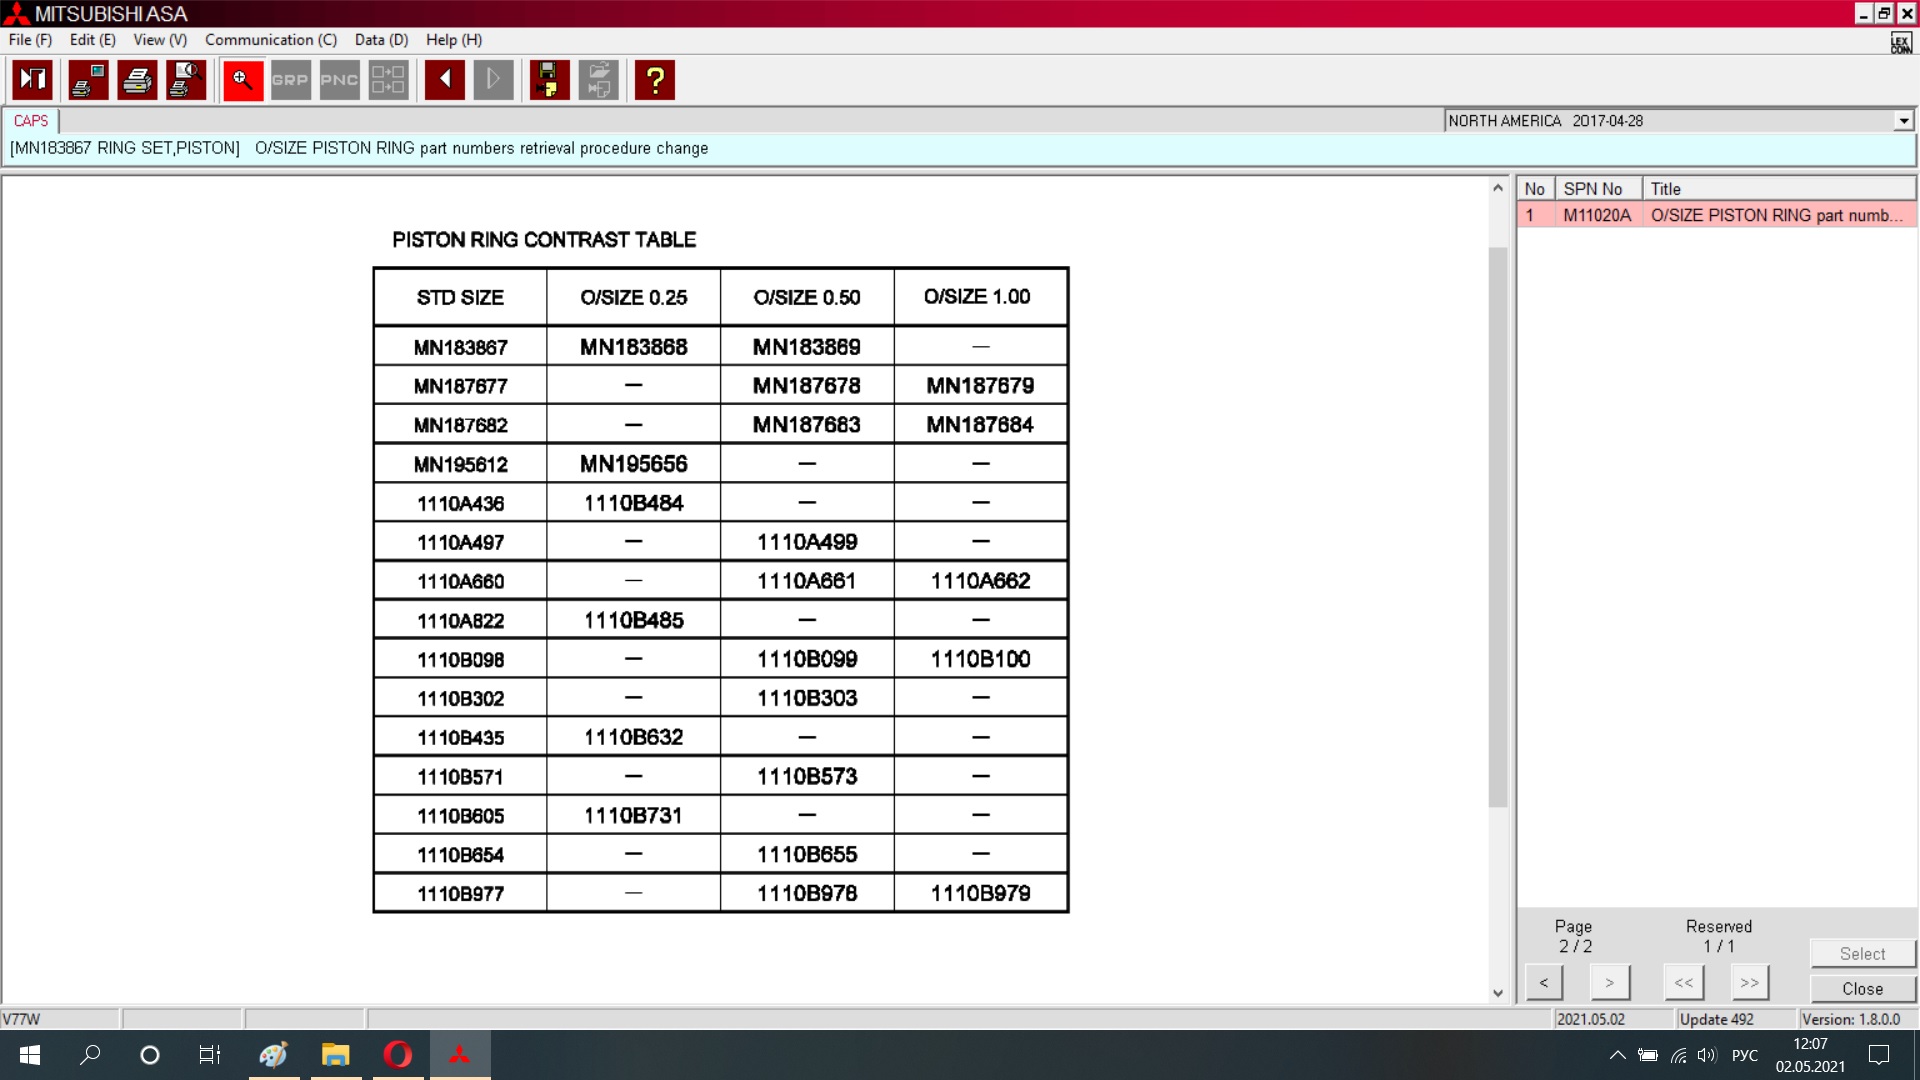Click the scroll down arrow of the document

click(1497, 993)
